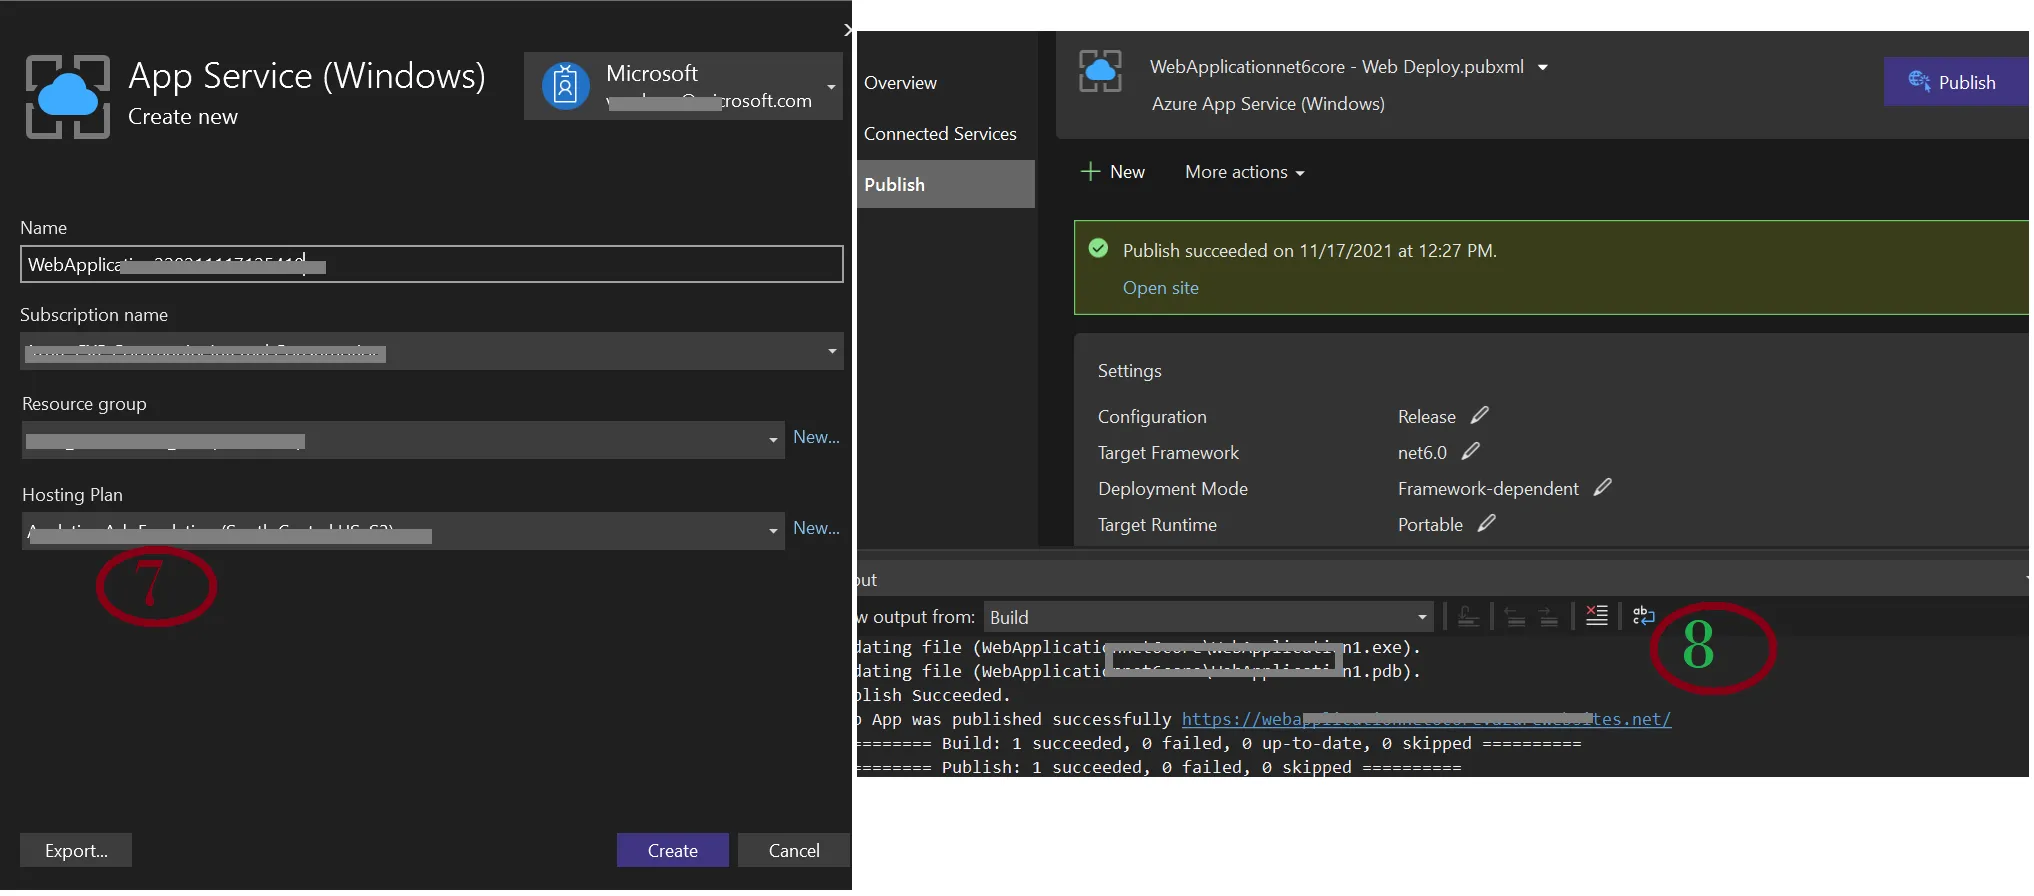Viewport: 2034px width, 896px height.
Task: Click the Microsoft account badge icon
Action: [565, 86]
